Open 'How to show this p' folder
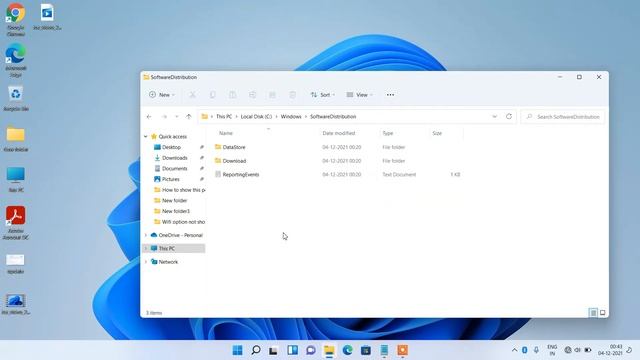This screenshot has width=640, height=360. (179, 190)
